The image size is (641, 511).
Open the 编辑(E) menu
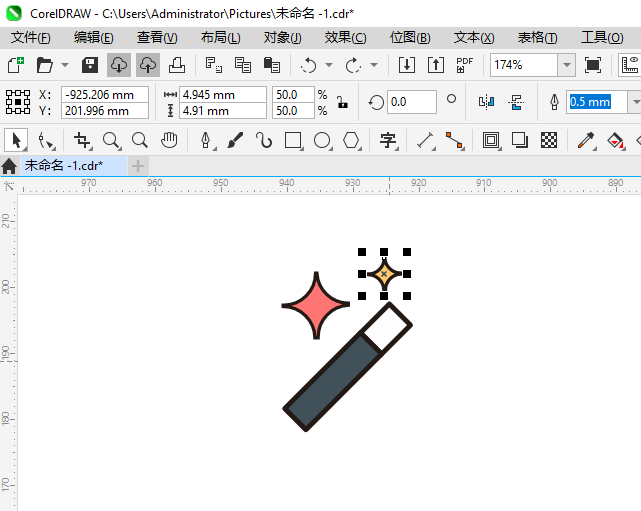tap(94, 38)
